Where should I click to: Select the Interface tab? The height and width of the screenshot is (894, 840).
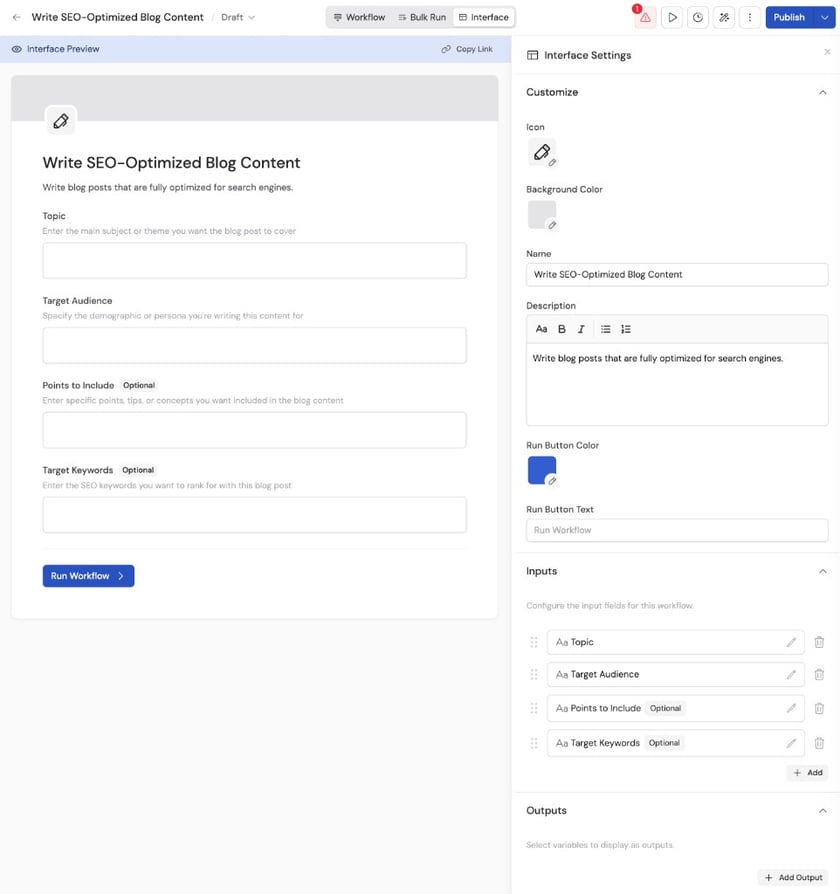(484, 17)
